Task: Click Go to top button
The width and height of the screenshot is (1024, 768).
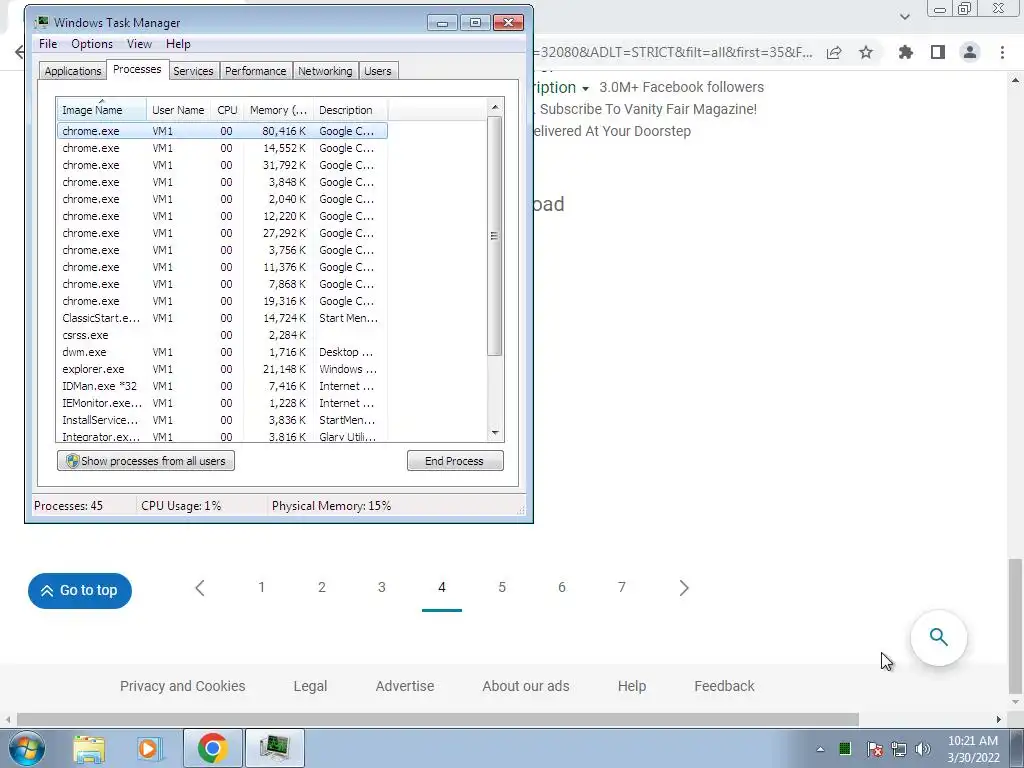Action: pyautogui.click(x=80, y=590)
